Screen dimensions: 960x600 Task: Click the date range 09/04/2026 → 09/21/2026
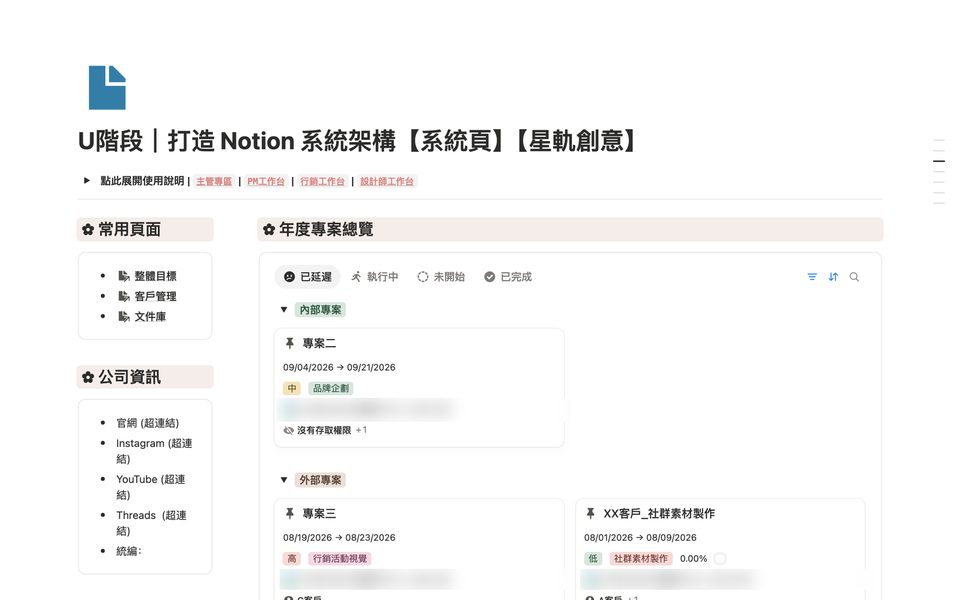(339, 367)
